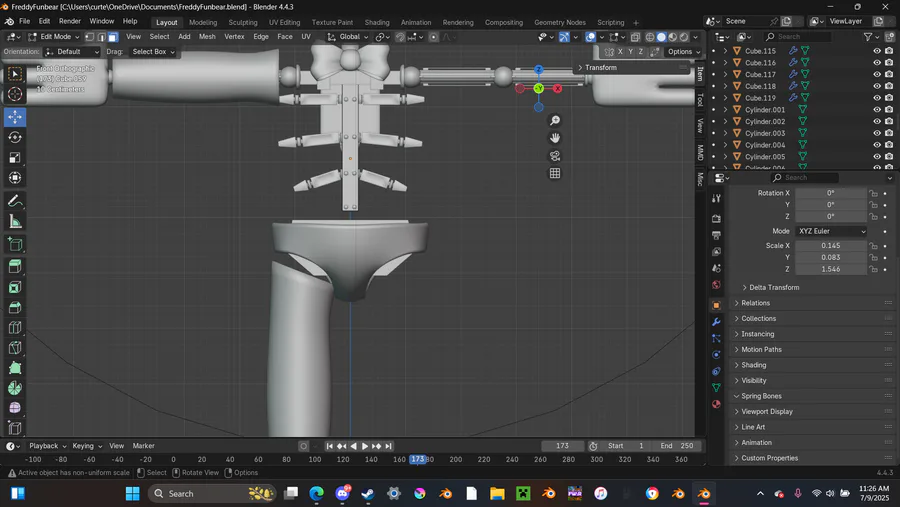The height and width of the screenshot is (507, 900).
Task: Expand Cube.118 in the outliner
Action: point(726,86)
